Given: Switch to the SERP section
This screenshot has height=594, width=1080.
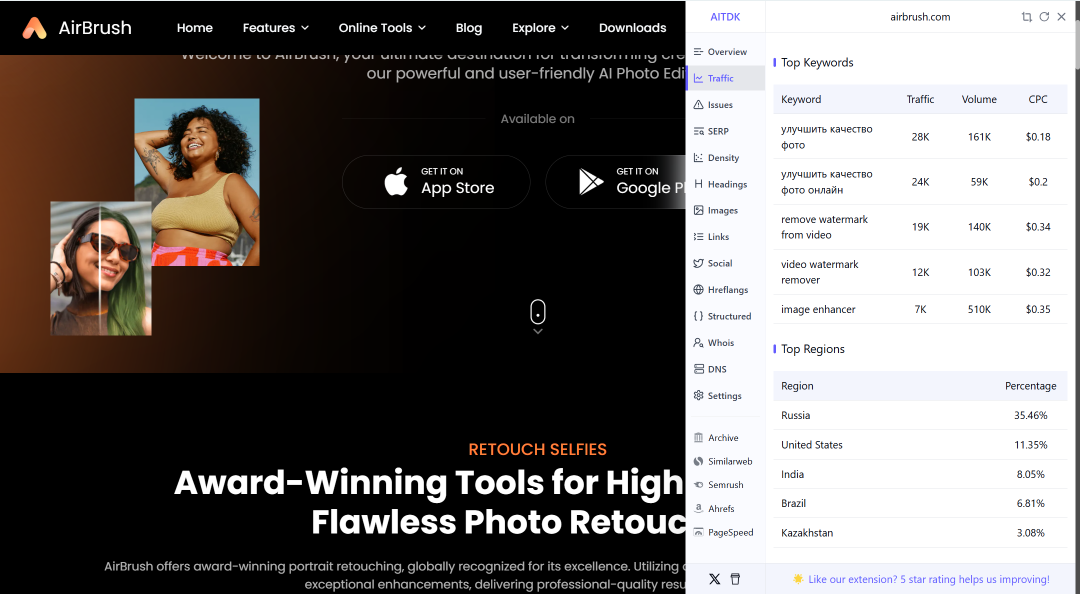Looking at the screenshot, I should tap(726, 131).
